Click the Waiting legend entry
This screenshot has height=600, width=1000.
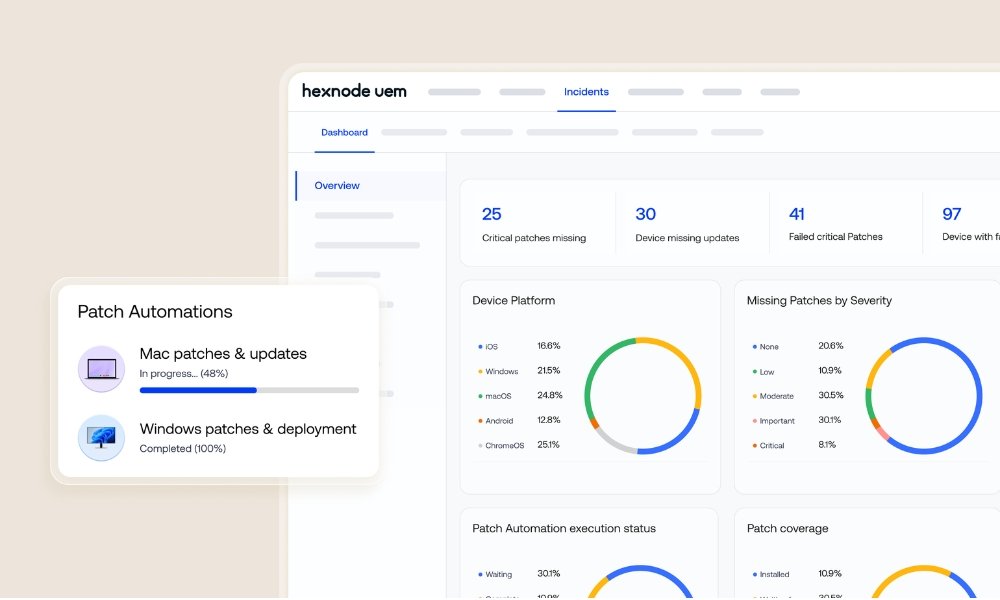click(495, 574)
